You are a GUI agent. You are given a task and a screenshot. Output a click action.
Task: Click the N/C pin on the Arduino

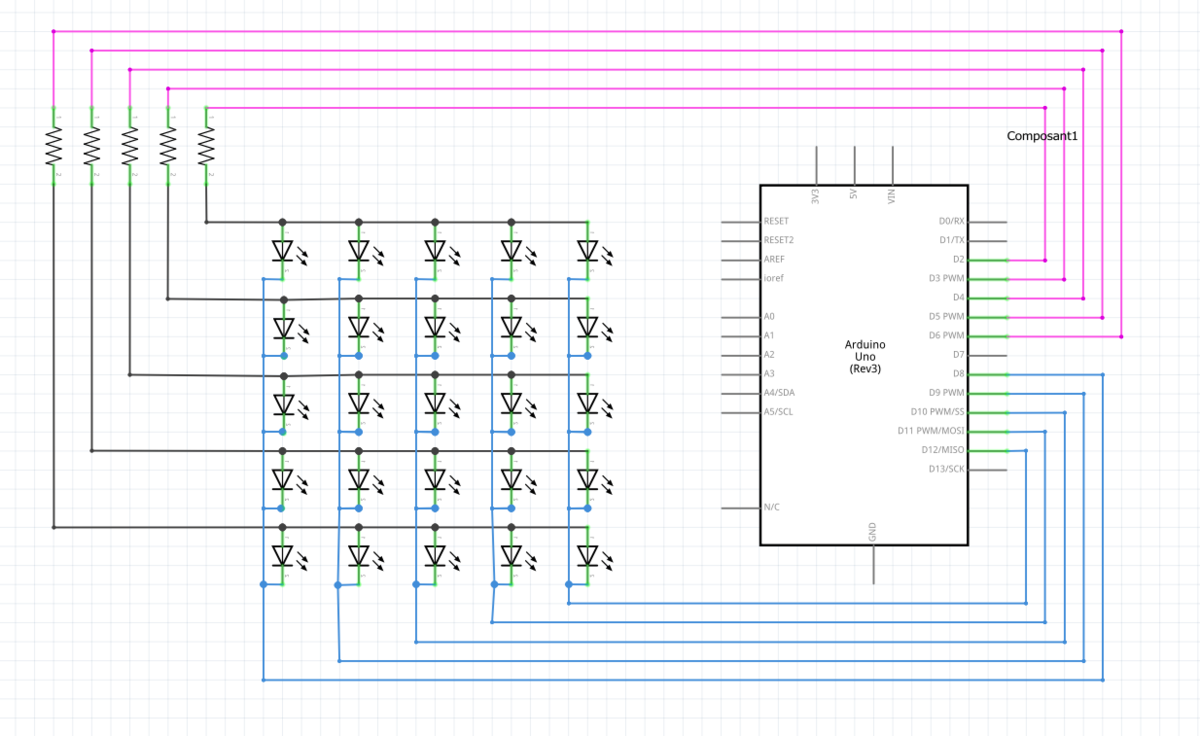click(741, 507)
